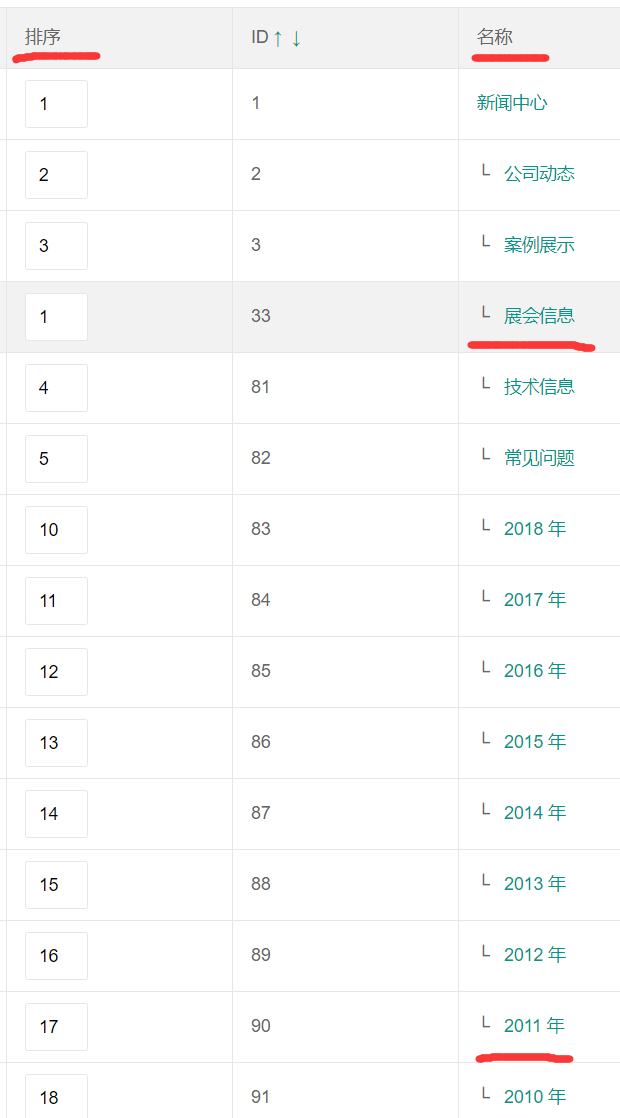Open the 2018 年 category link
The height and width of the screenshot is (1118, 620).
534,529
